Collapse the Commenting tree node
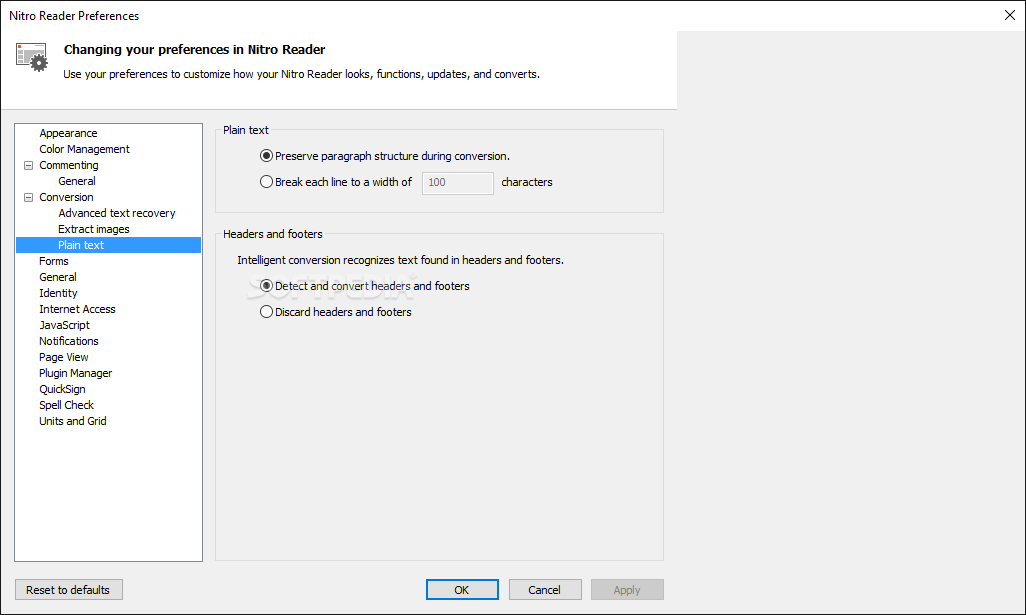This screenshot has height=615, width=1026. click(x=28, y=166)
